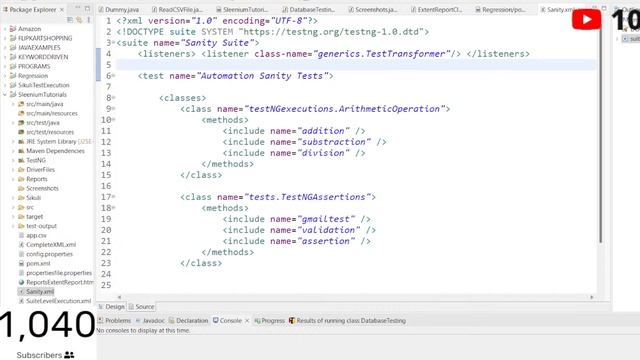Click the config.properties file icon
This screenshot has width=640, height=360.
tap(21, 254)
